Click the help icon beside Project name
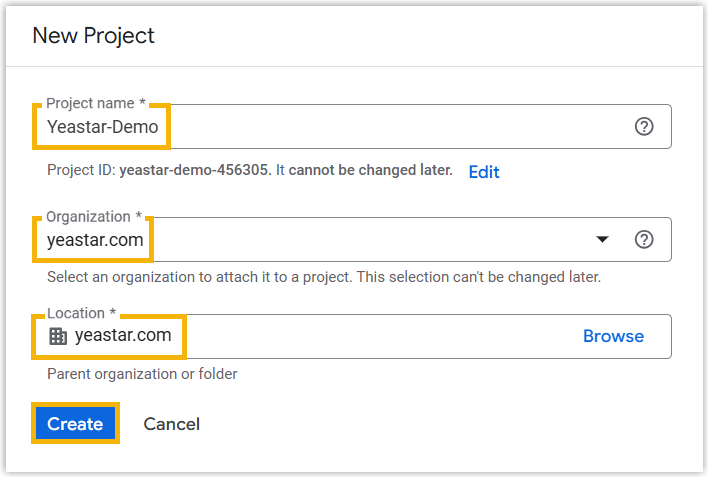 (644, 127)
